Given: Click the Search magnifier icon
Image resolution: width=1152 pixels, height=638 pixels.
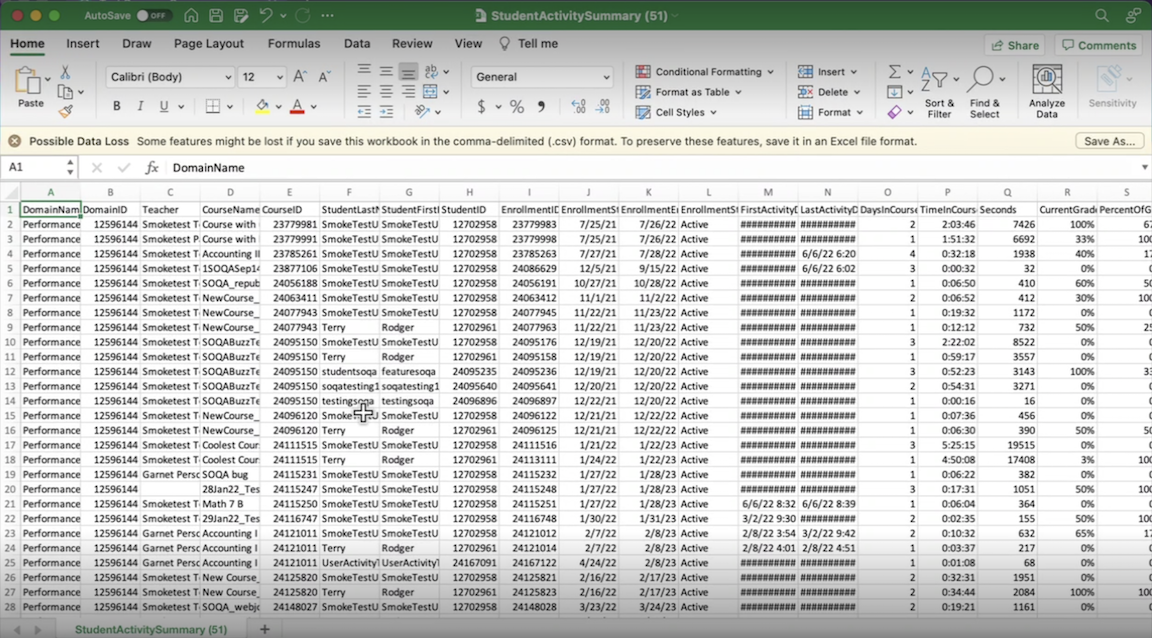Looking at the screenshot, I should pos(1101,15).
